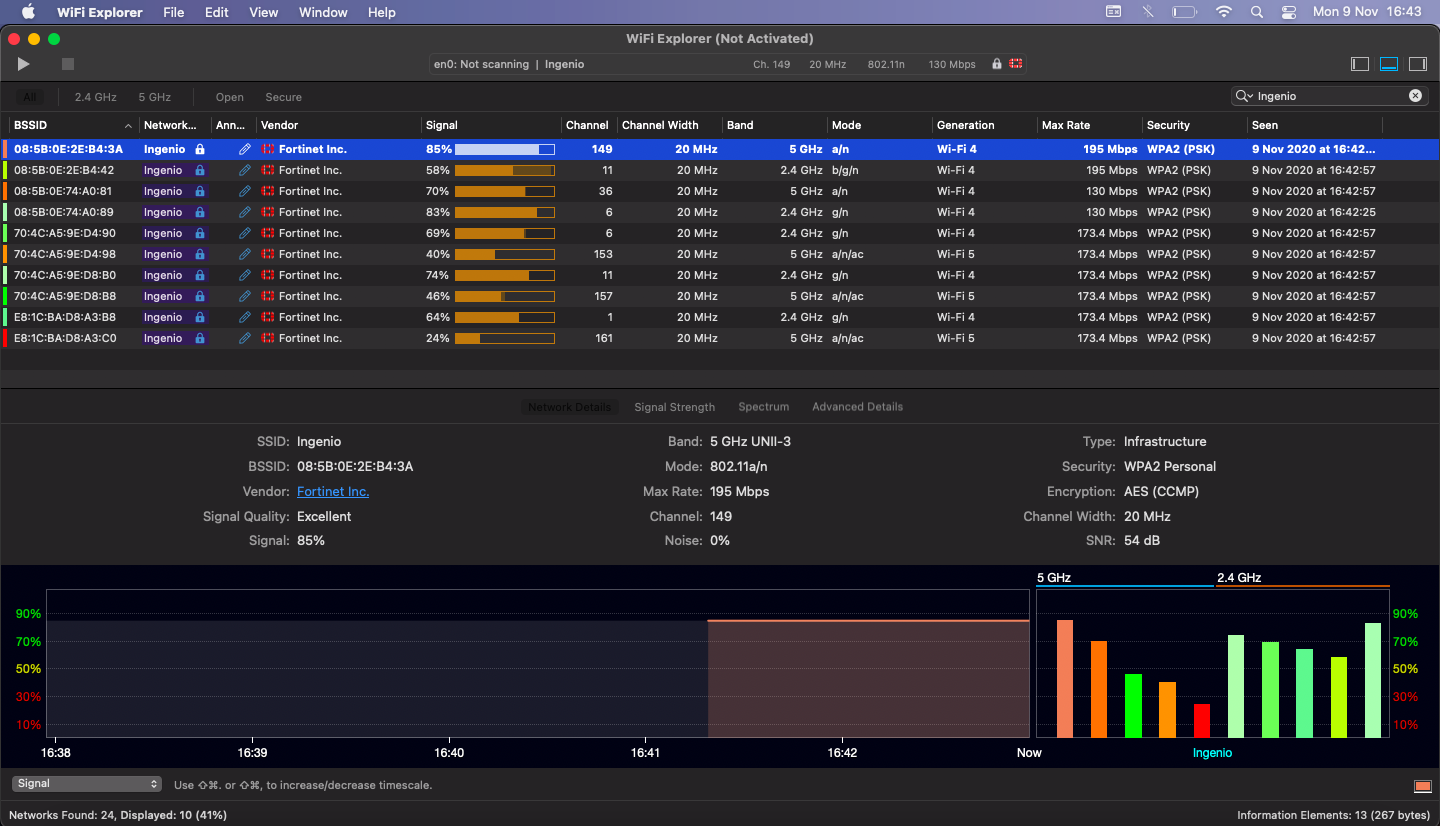Filter networks by 5 GHz

point(155,97)
